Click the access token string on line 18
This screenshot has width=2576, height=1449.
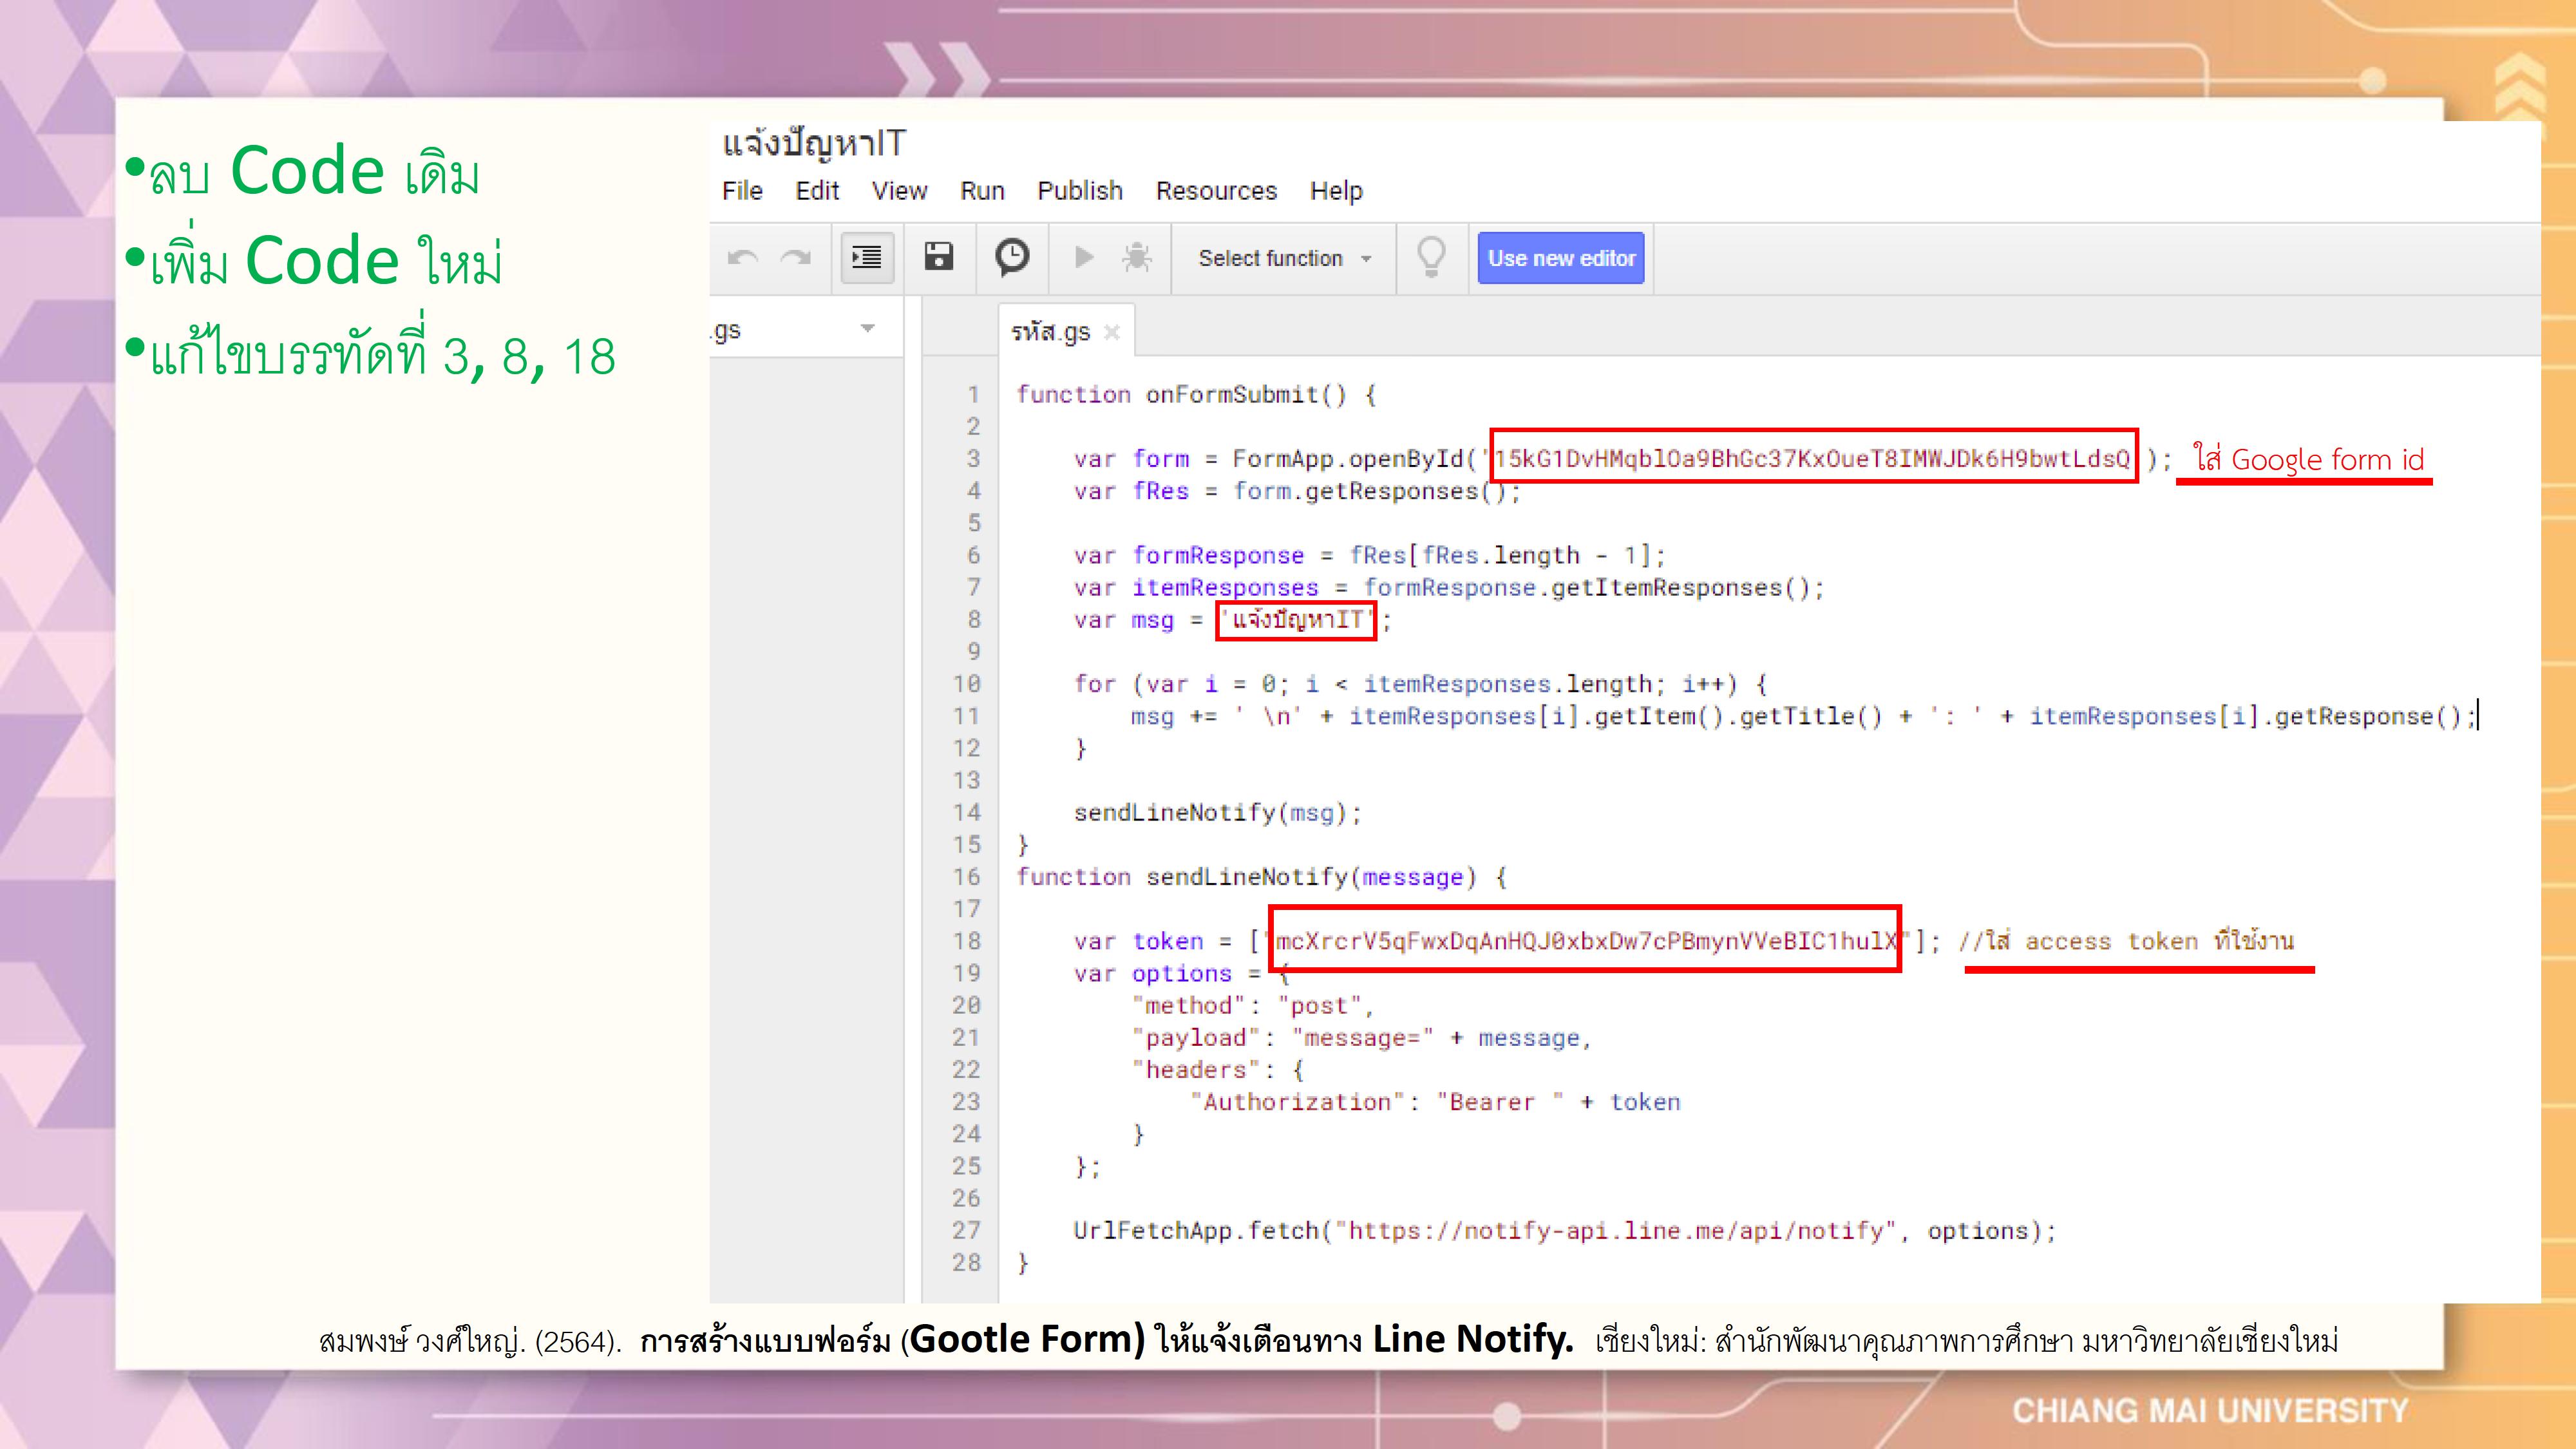click(x=1586, y=941)
